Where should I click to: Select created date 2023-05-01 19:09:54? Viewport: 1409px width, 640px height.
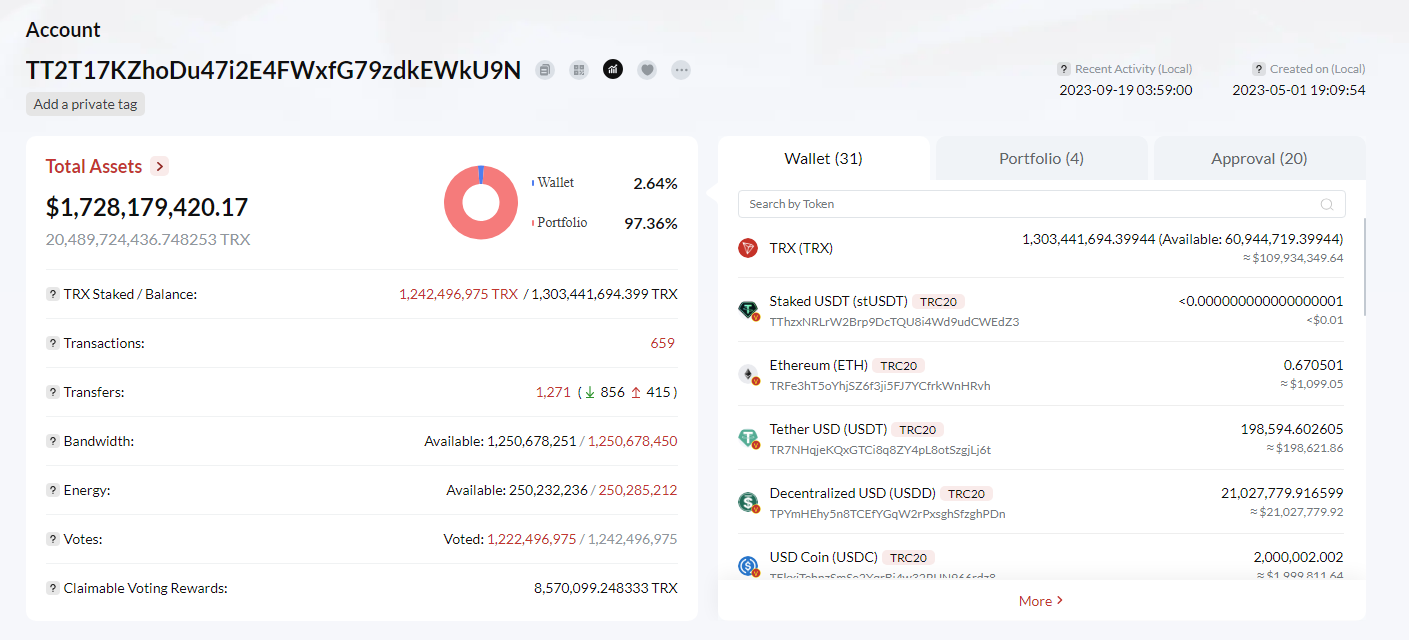coord(1298,90)
